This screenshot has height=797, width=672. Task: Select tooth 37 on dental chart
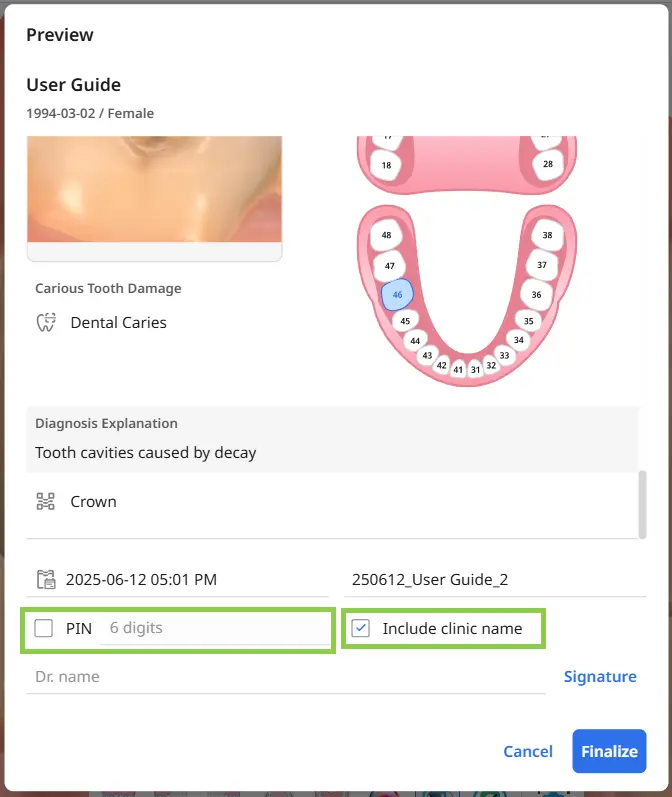[542, 265]
